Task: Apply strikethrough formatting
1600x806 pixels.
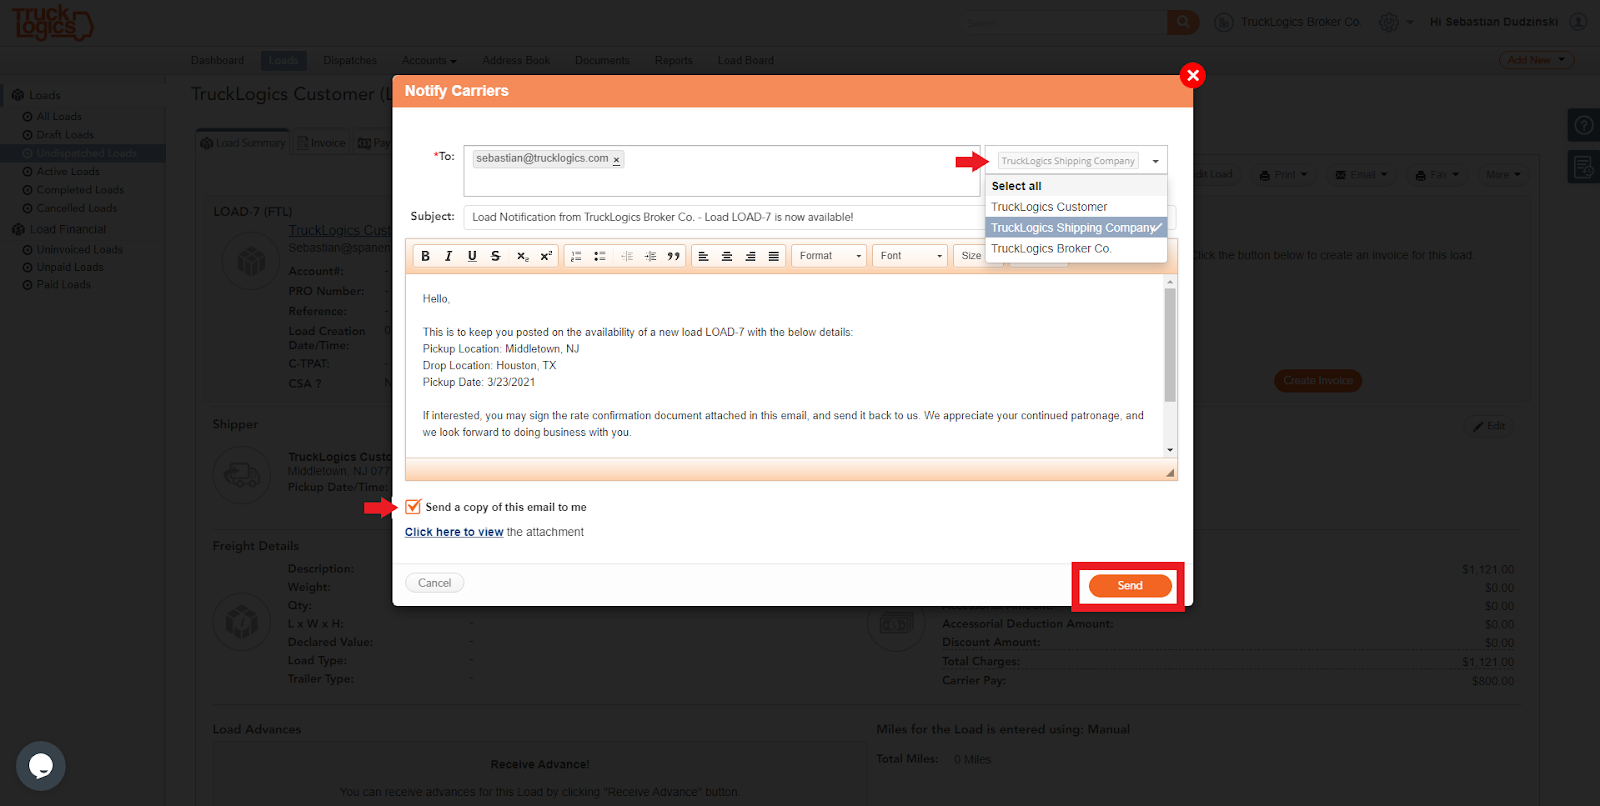Action: (x=496, y=256)
